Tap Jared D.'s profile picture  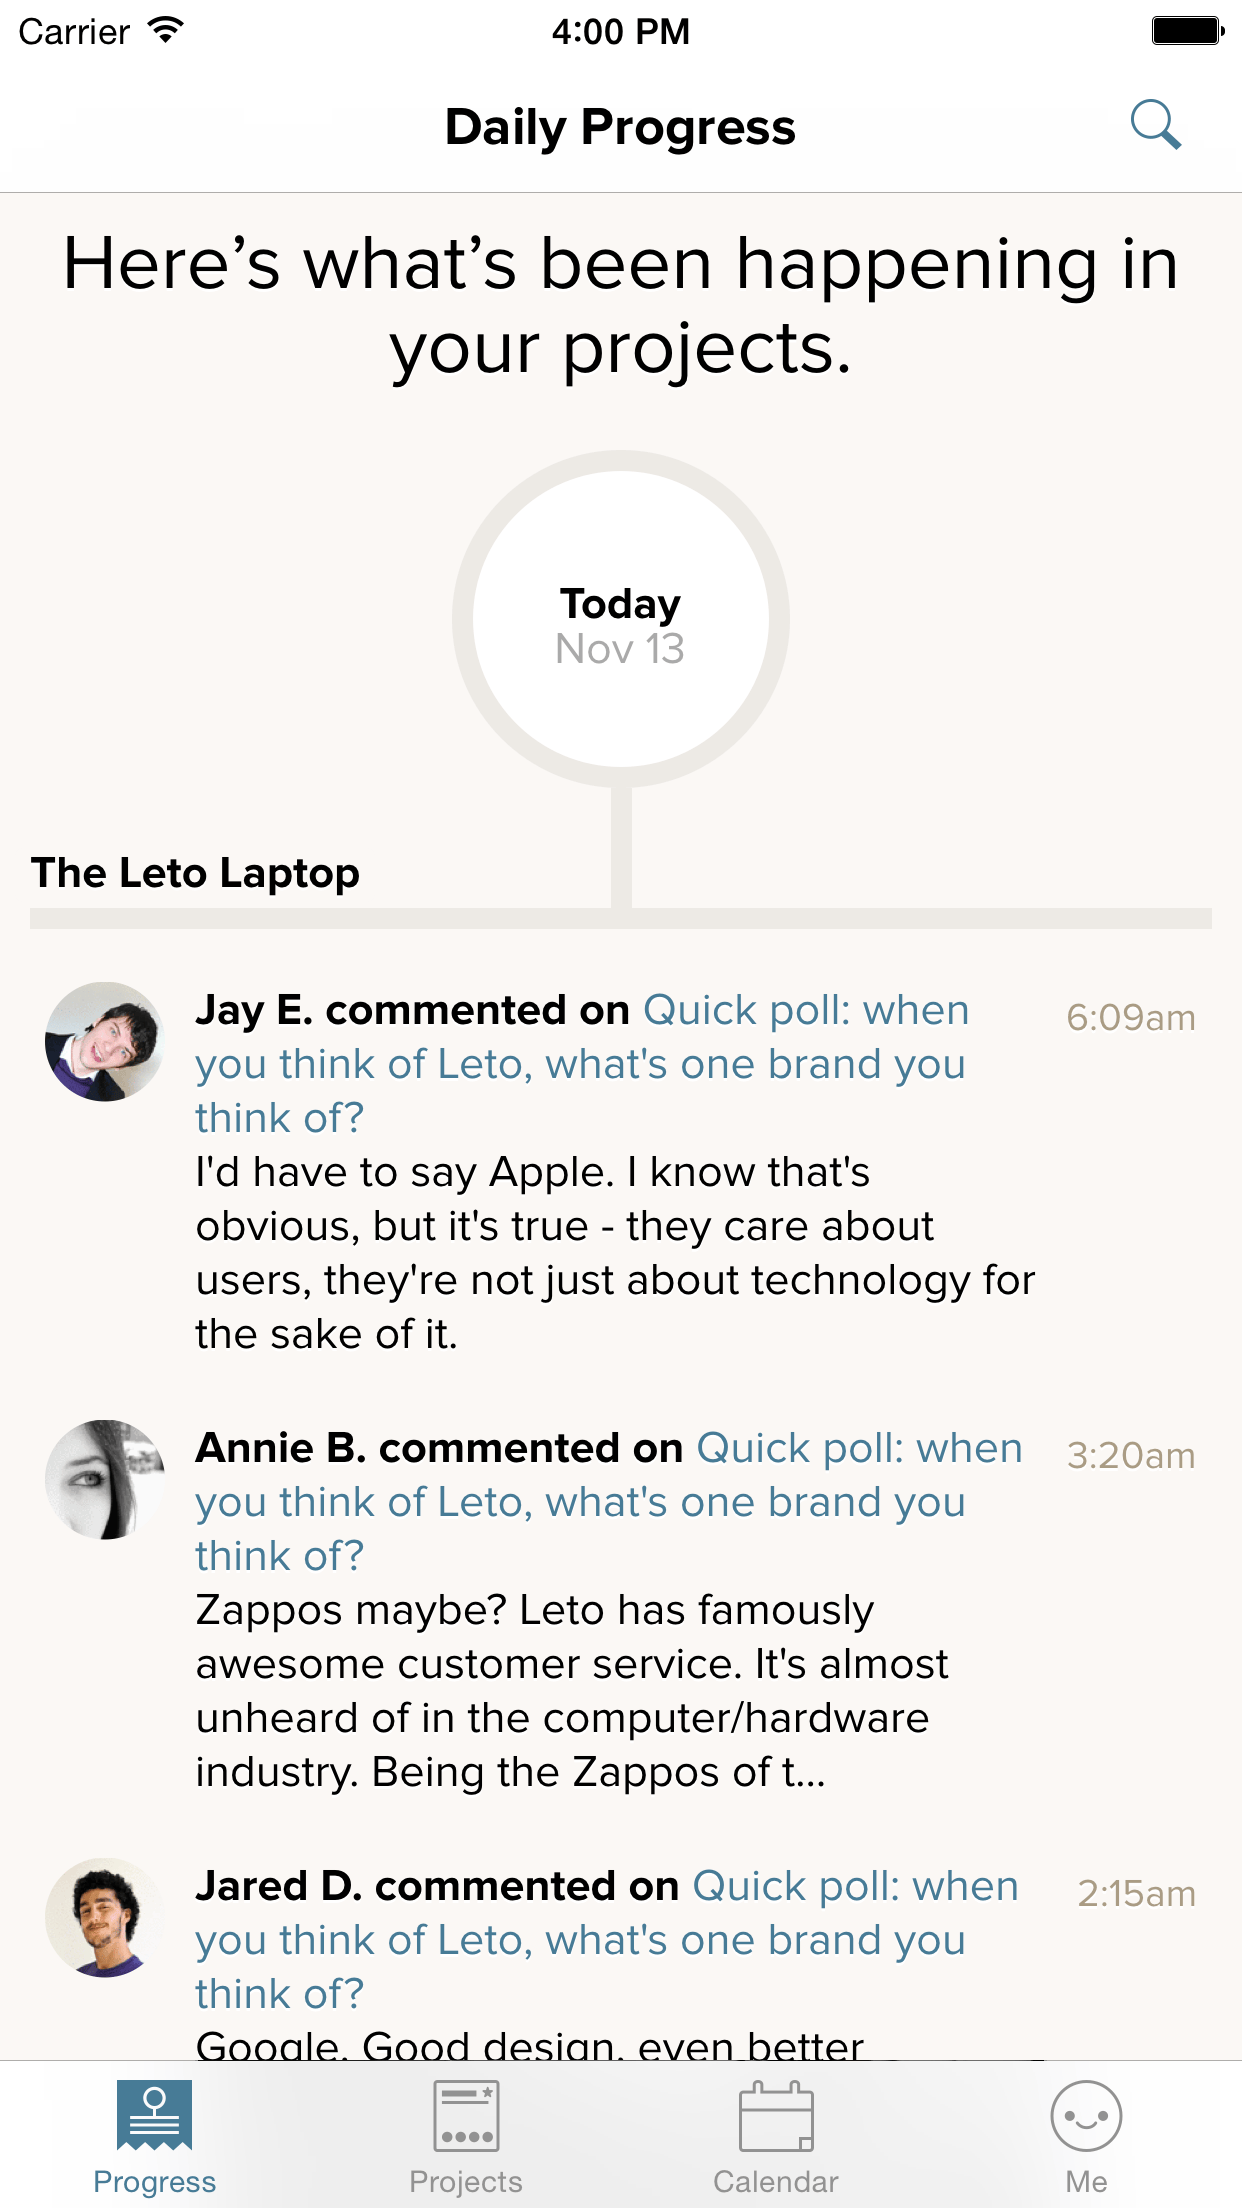point(105,1919)
